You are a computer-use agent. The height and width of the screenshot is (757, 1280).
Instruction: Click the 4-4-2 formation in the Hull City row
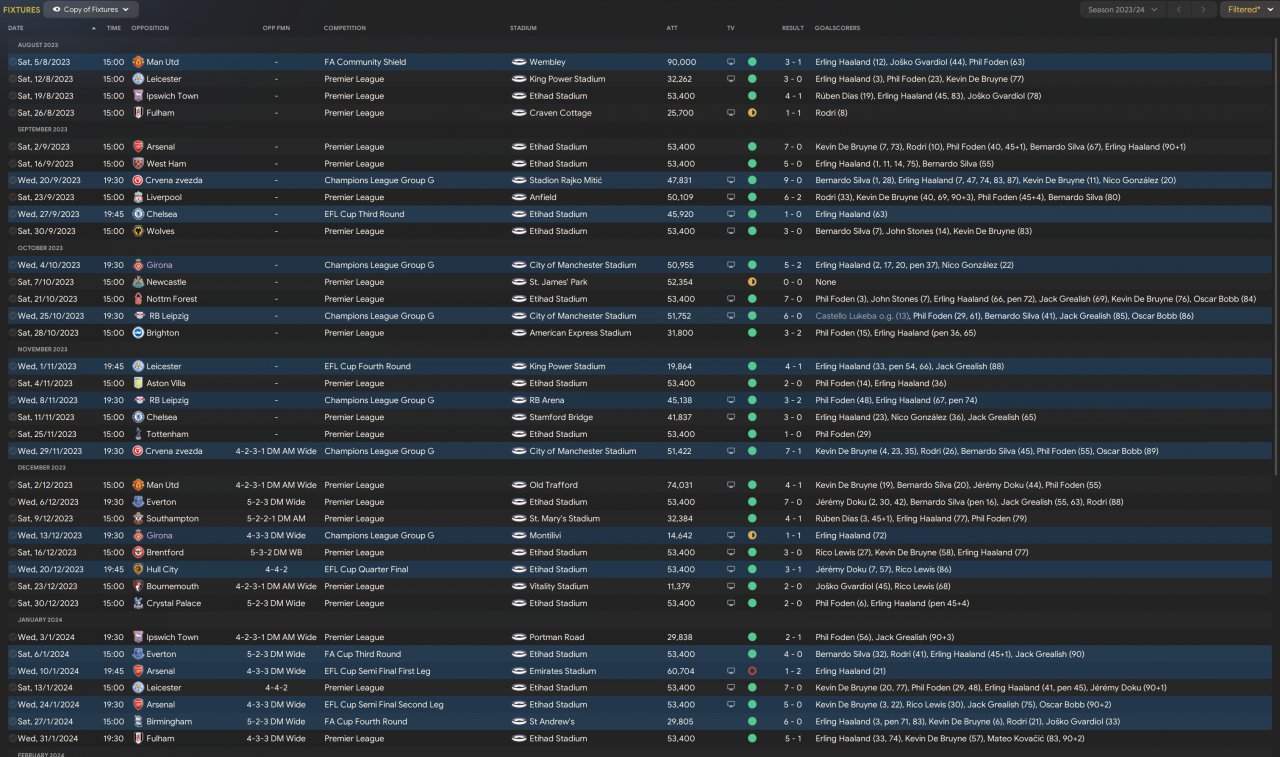(x=275, y=570)
